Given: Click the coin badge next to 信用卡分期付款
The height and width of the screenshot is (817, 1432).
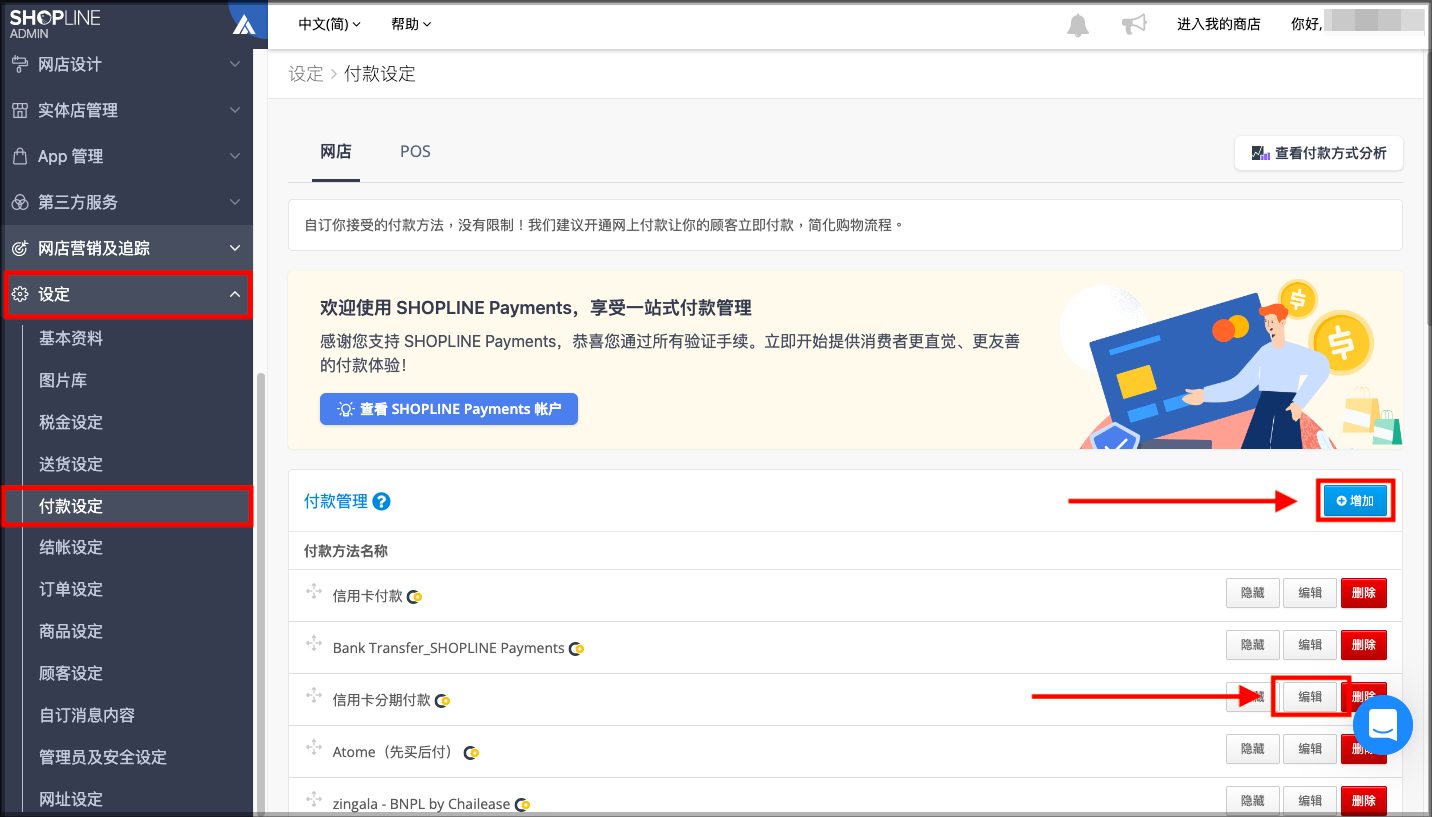Looking at the screenshot, I should [442, 701].
